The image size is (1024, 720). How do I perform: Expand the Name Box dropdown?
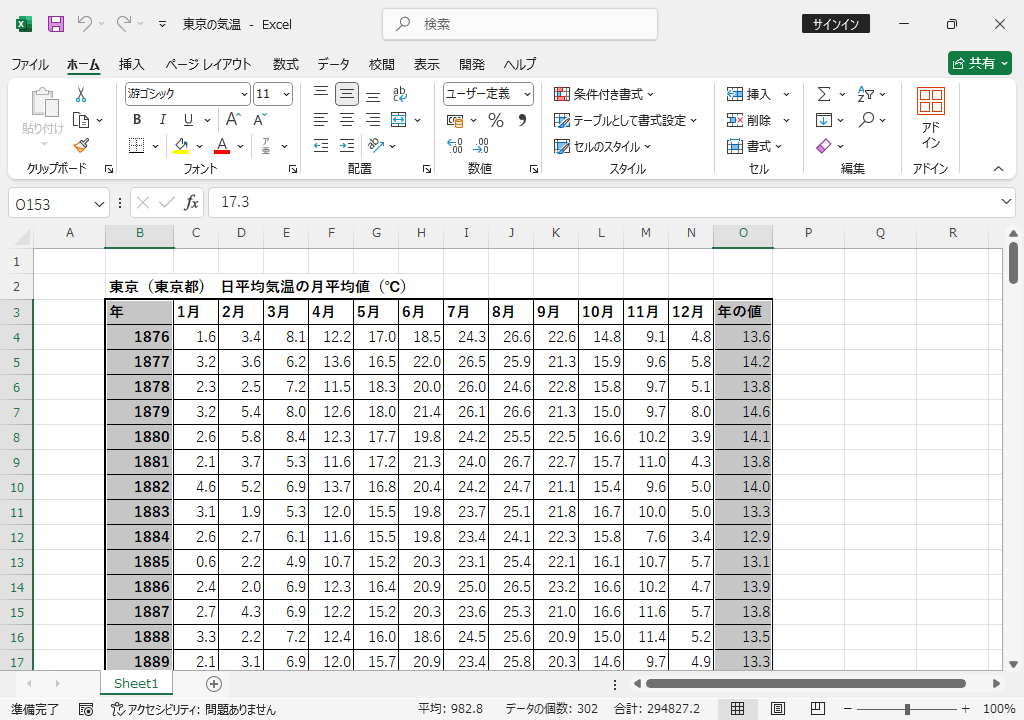point(99,205)
